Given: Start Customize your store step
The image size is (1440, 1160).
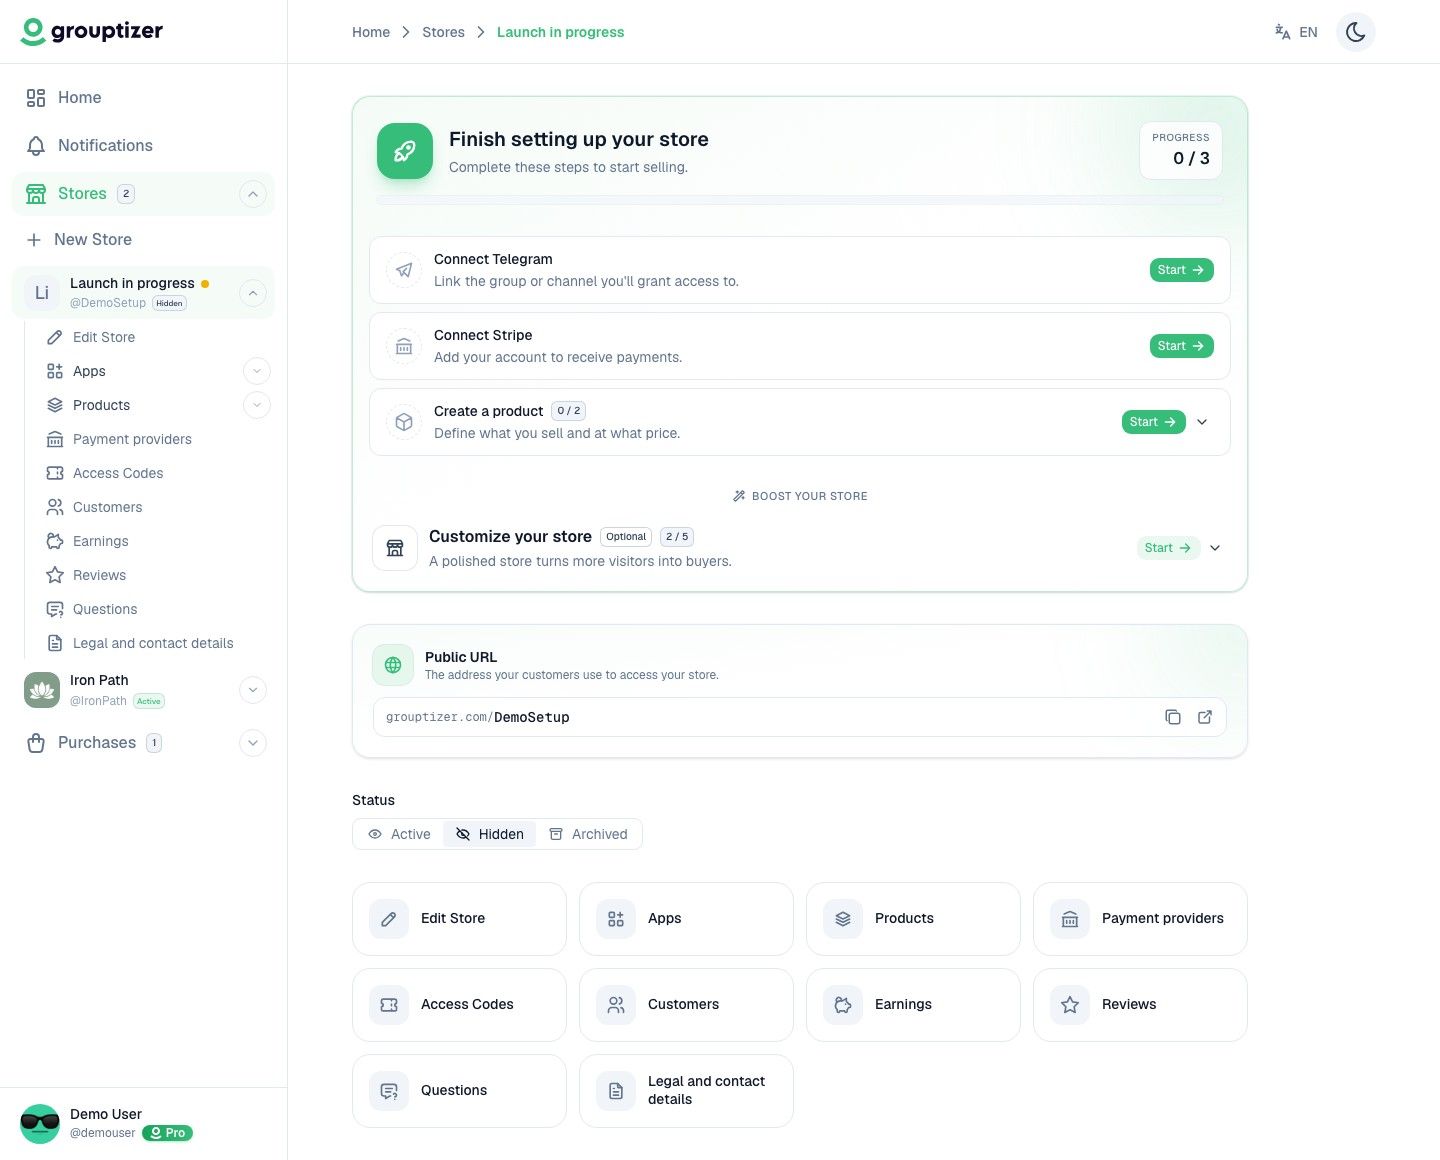Looking at the screenshot, I should pos(1168,548).
